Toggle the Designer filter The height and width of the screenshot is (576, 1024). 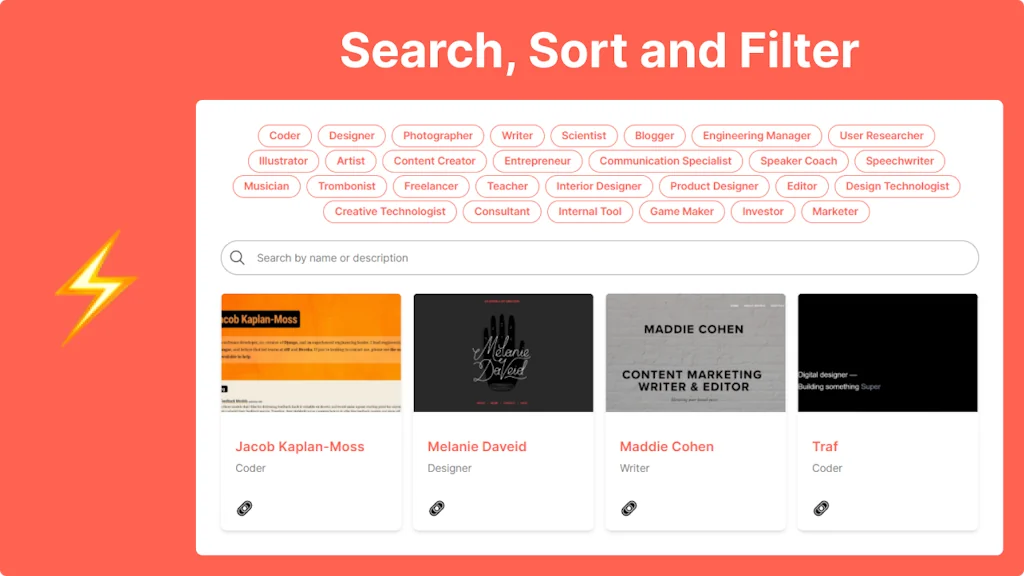(x=351, y=135)
